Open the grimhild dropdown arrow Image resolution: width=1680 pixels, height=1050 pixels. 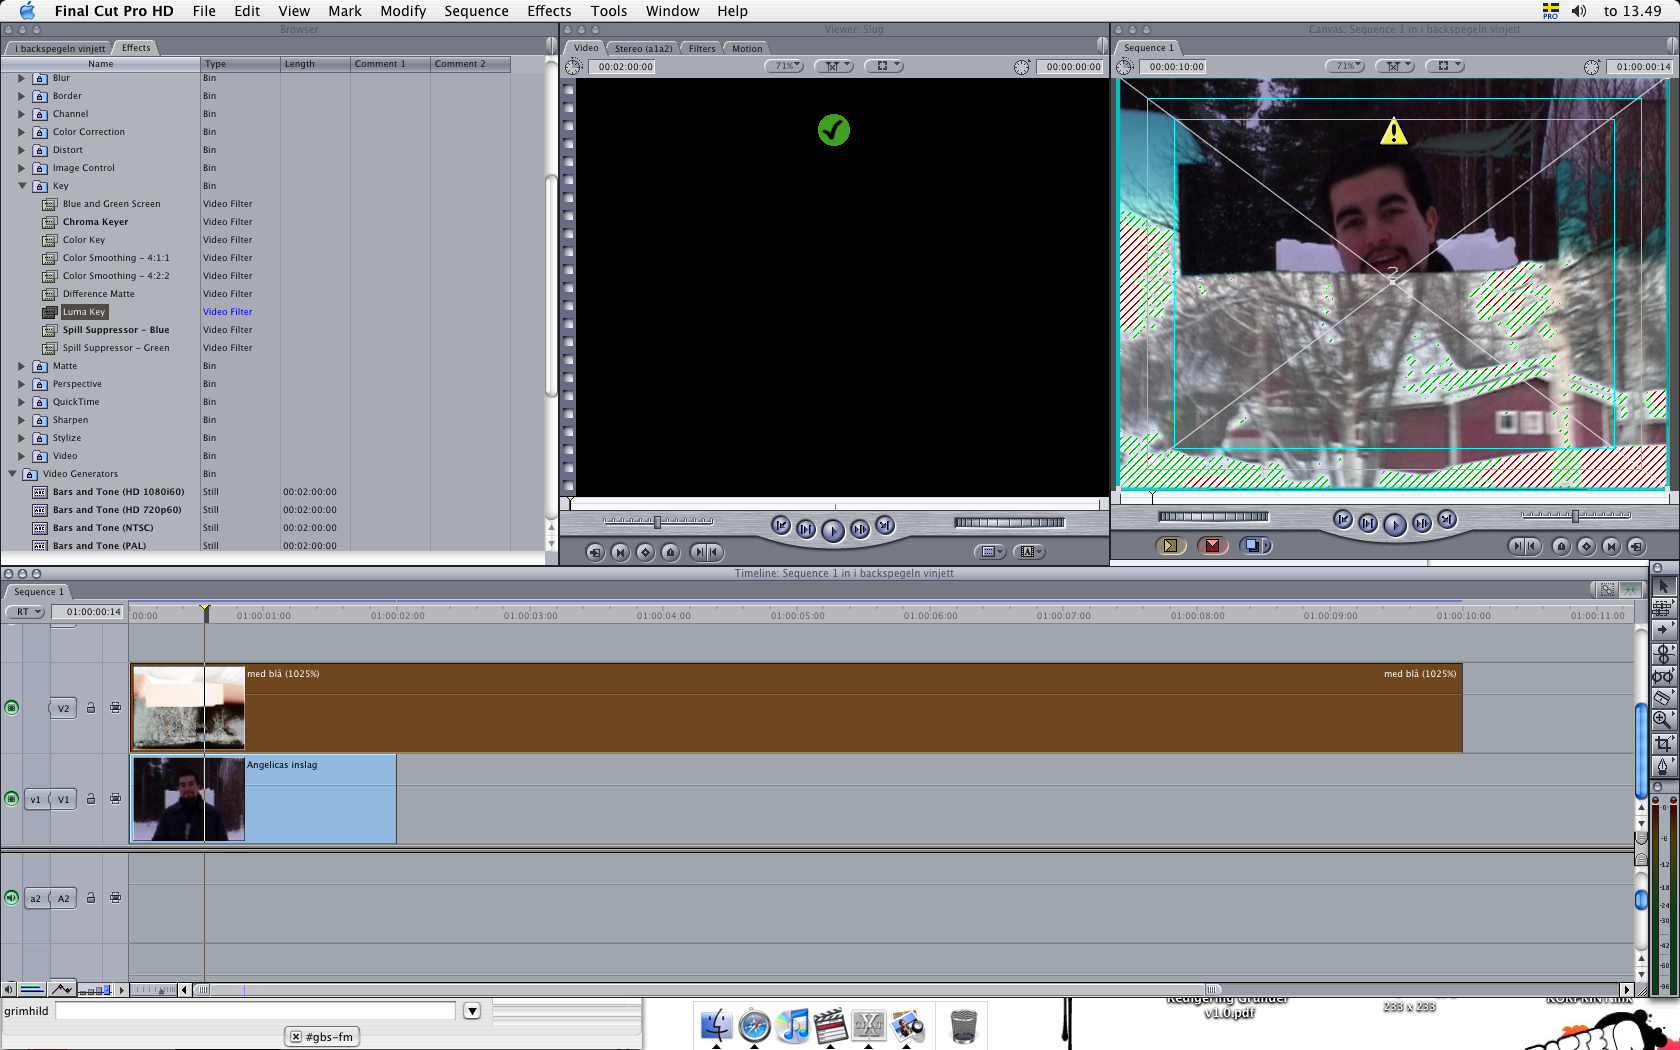pyautogui.click(x=472, y=1011)
